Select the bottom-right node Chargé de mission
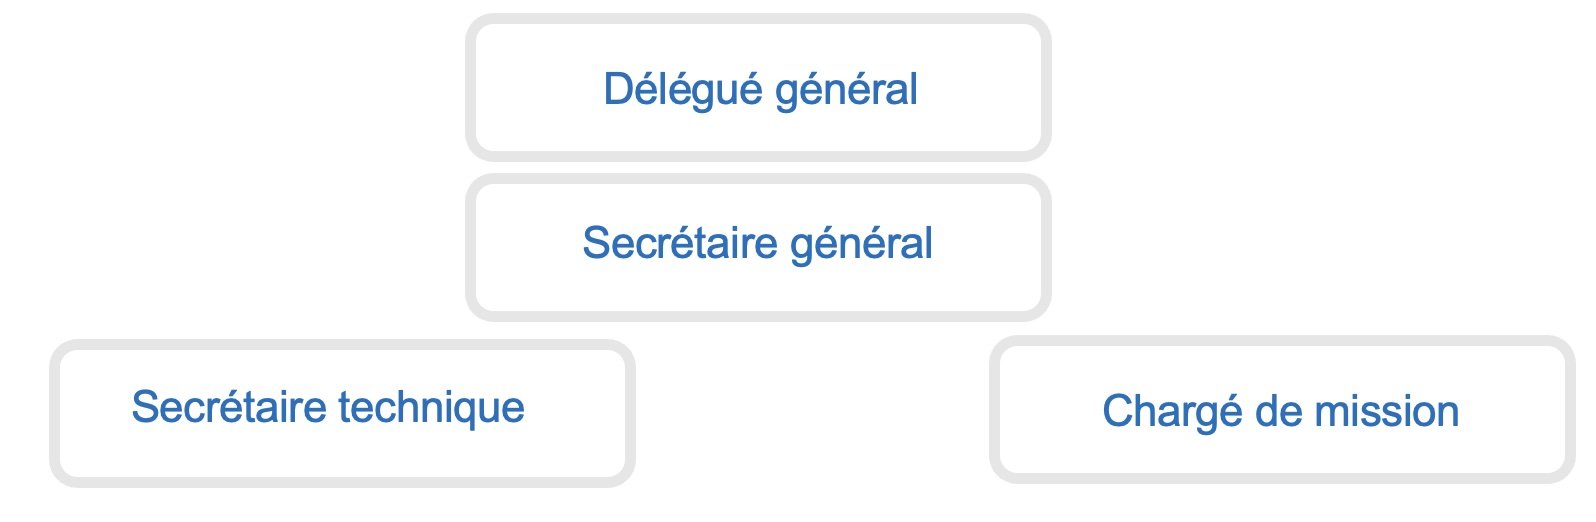This screenshot has width=1596, height=522. coord(1280,411)
